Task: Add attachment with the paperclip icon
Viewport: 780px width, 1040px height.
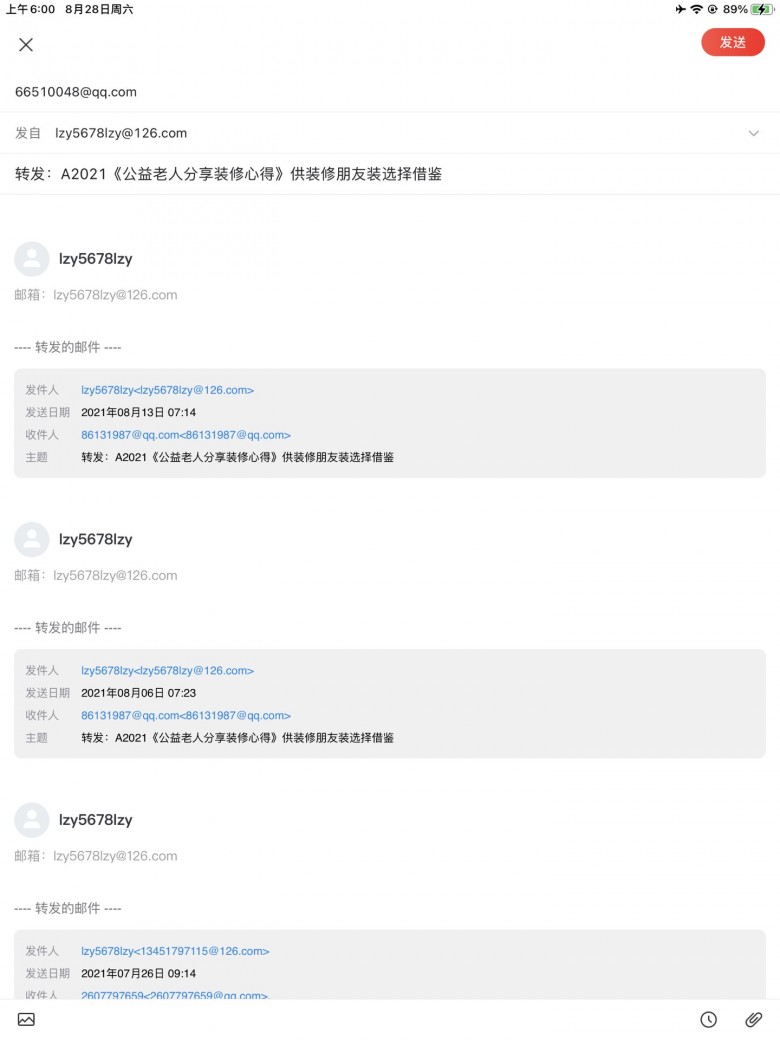Action: coord(753,1019)
